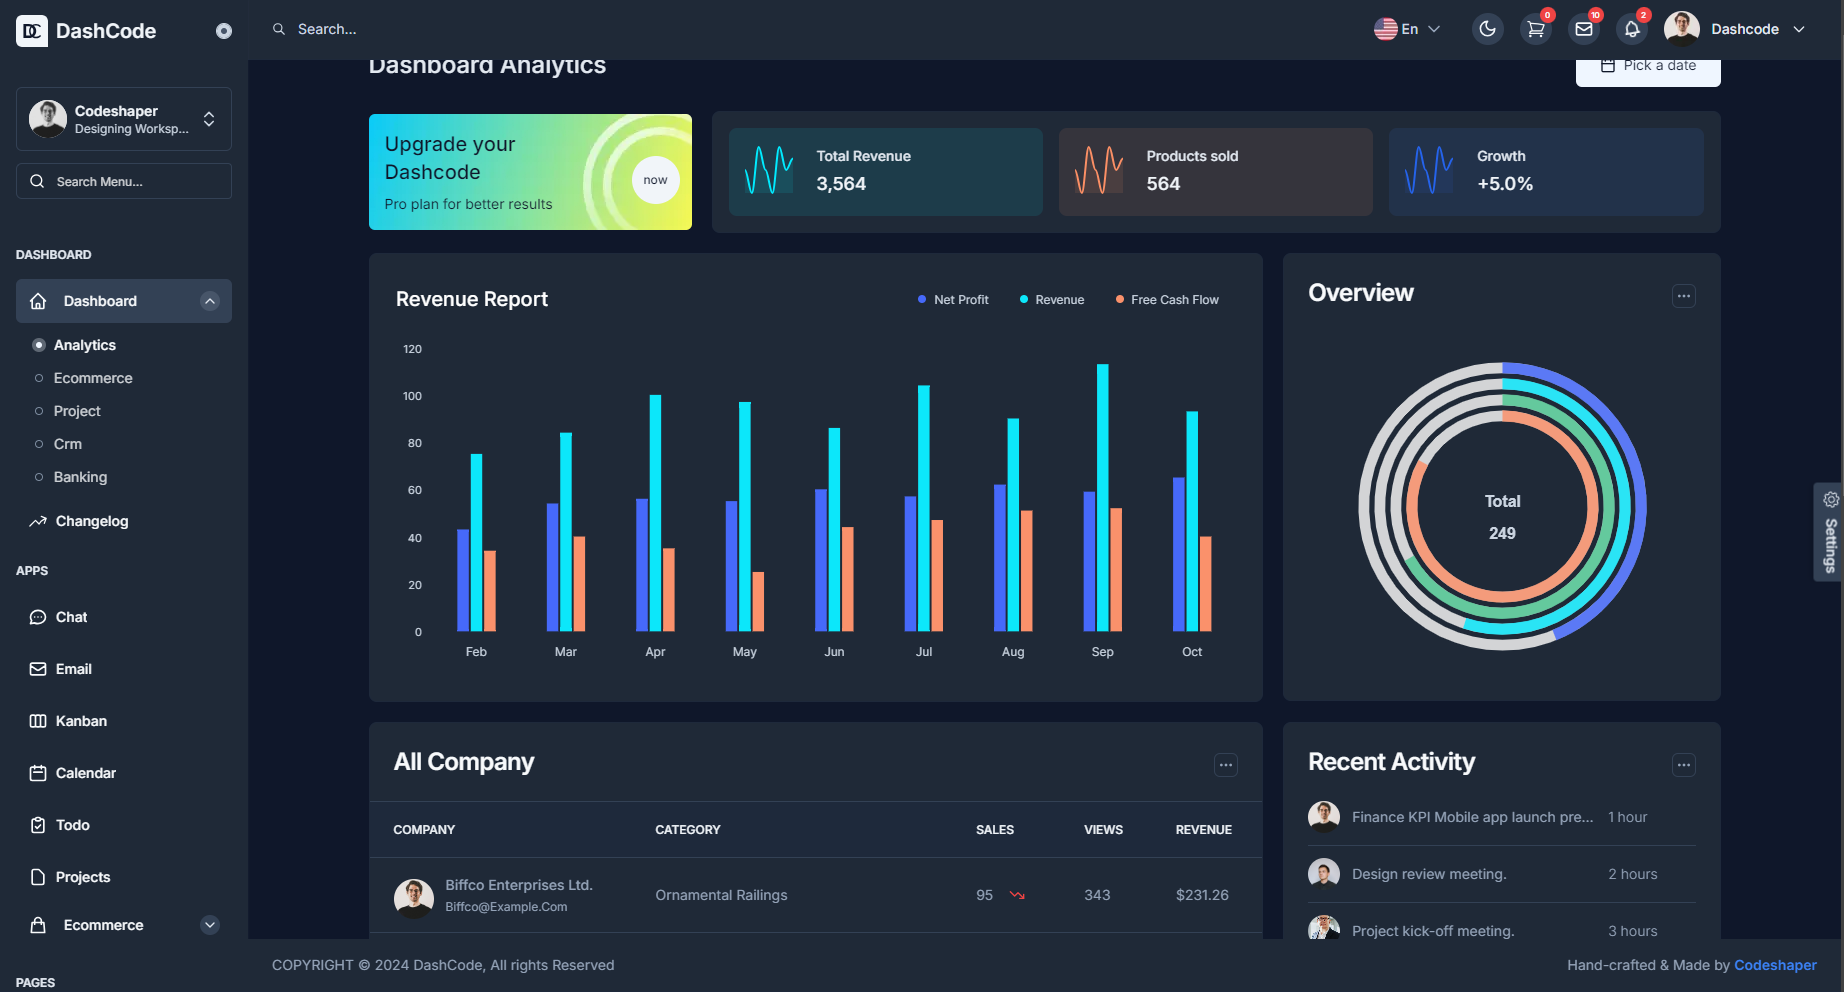Viewport: 1844px width, 992px height.
Task: Open the All Company options menu
Action: click(1226, 765)
